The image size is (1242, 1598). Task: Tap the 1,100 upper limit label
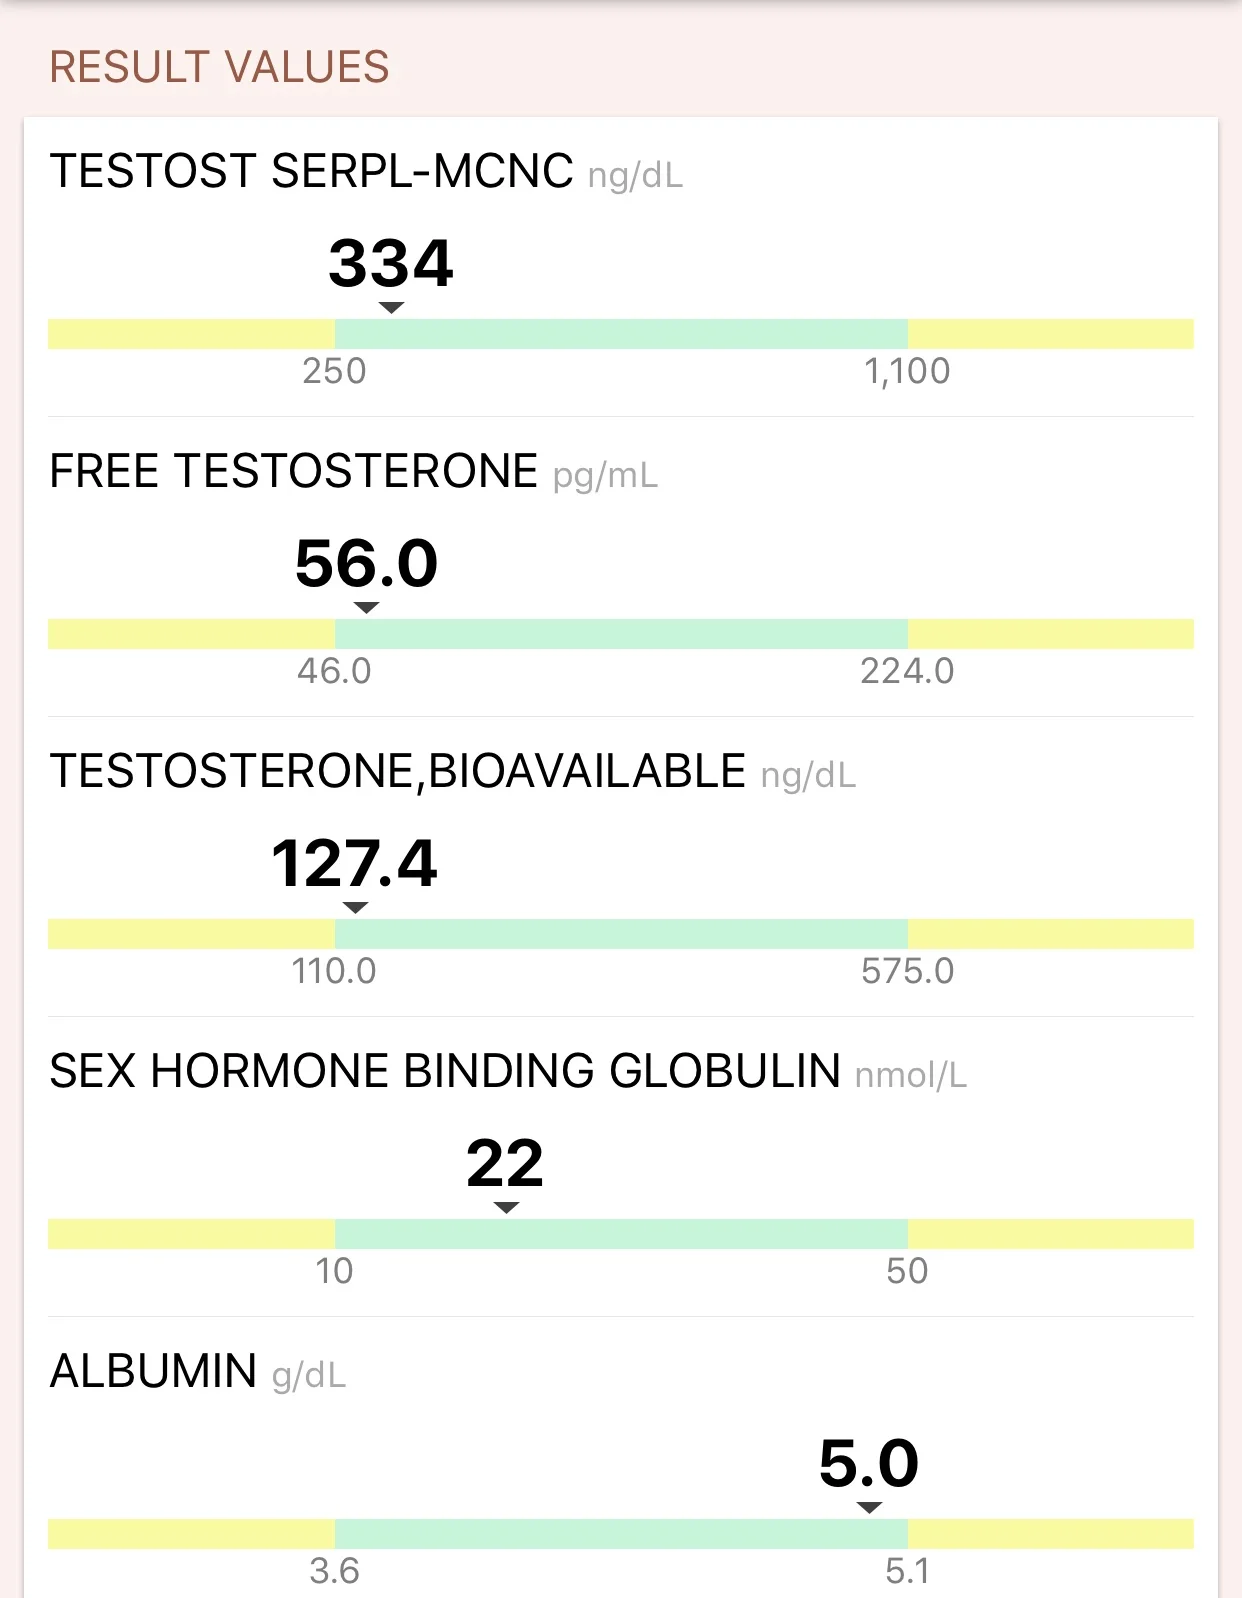907,372
